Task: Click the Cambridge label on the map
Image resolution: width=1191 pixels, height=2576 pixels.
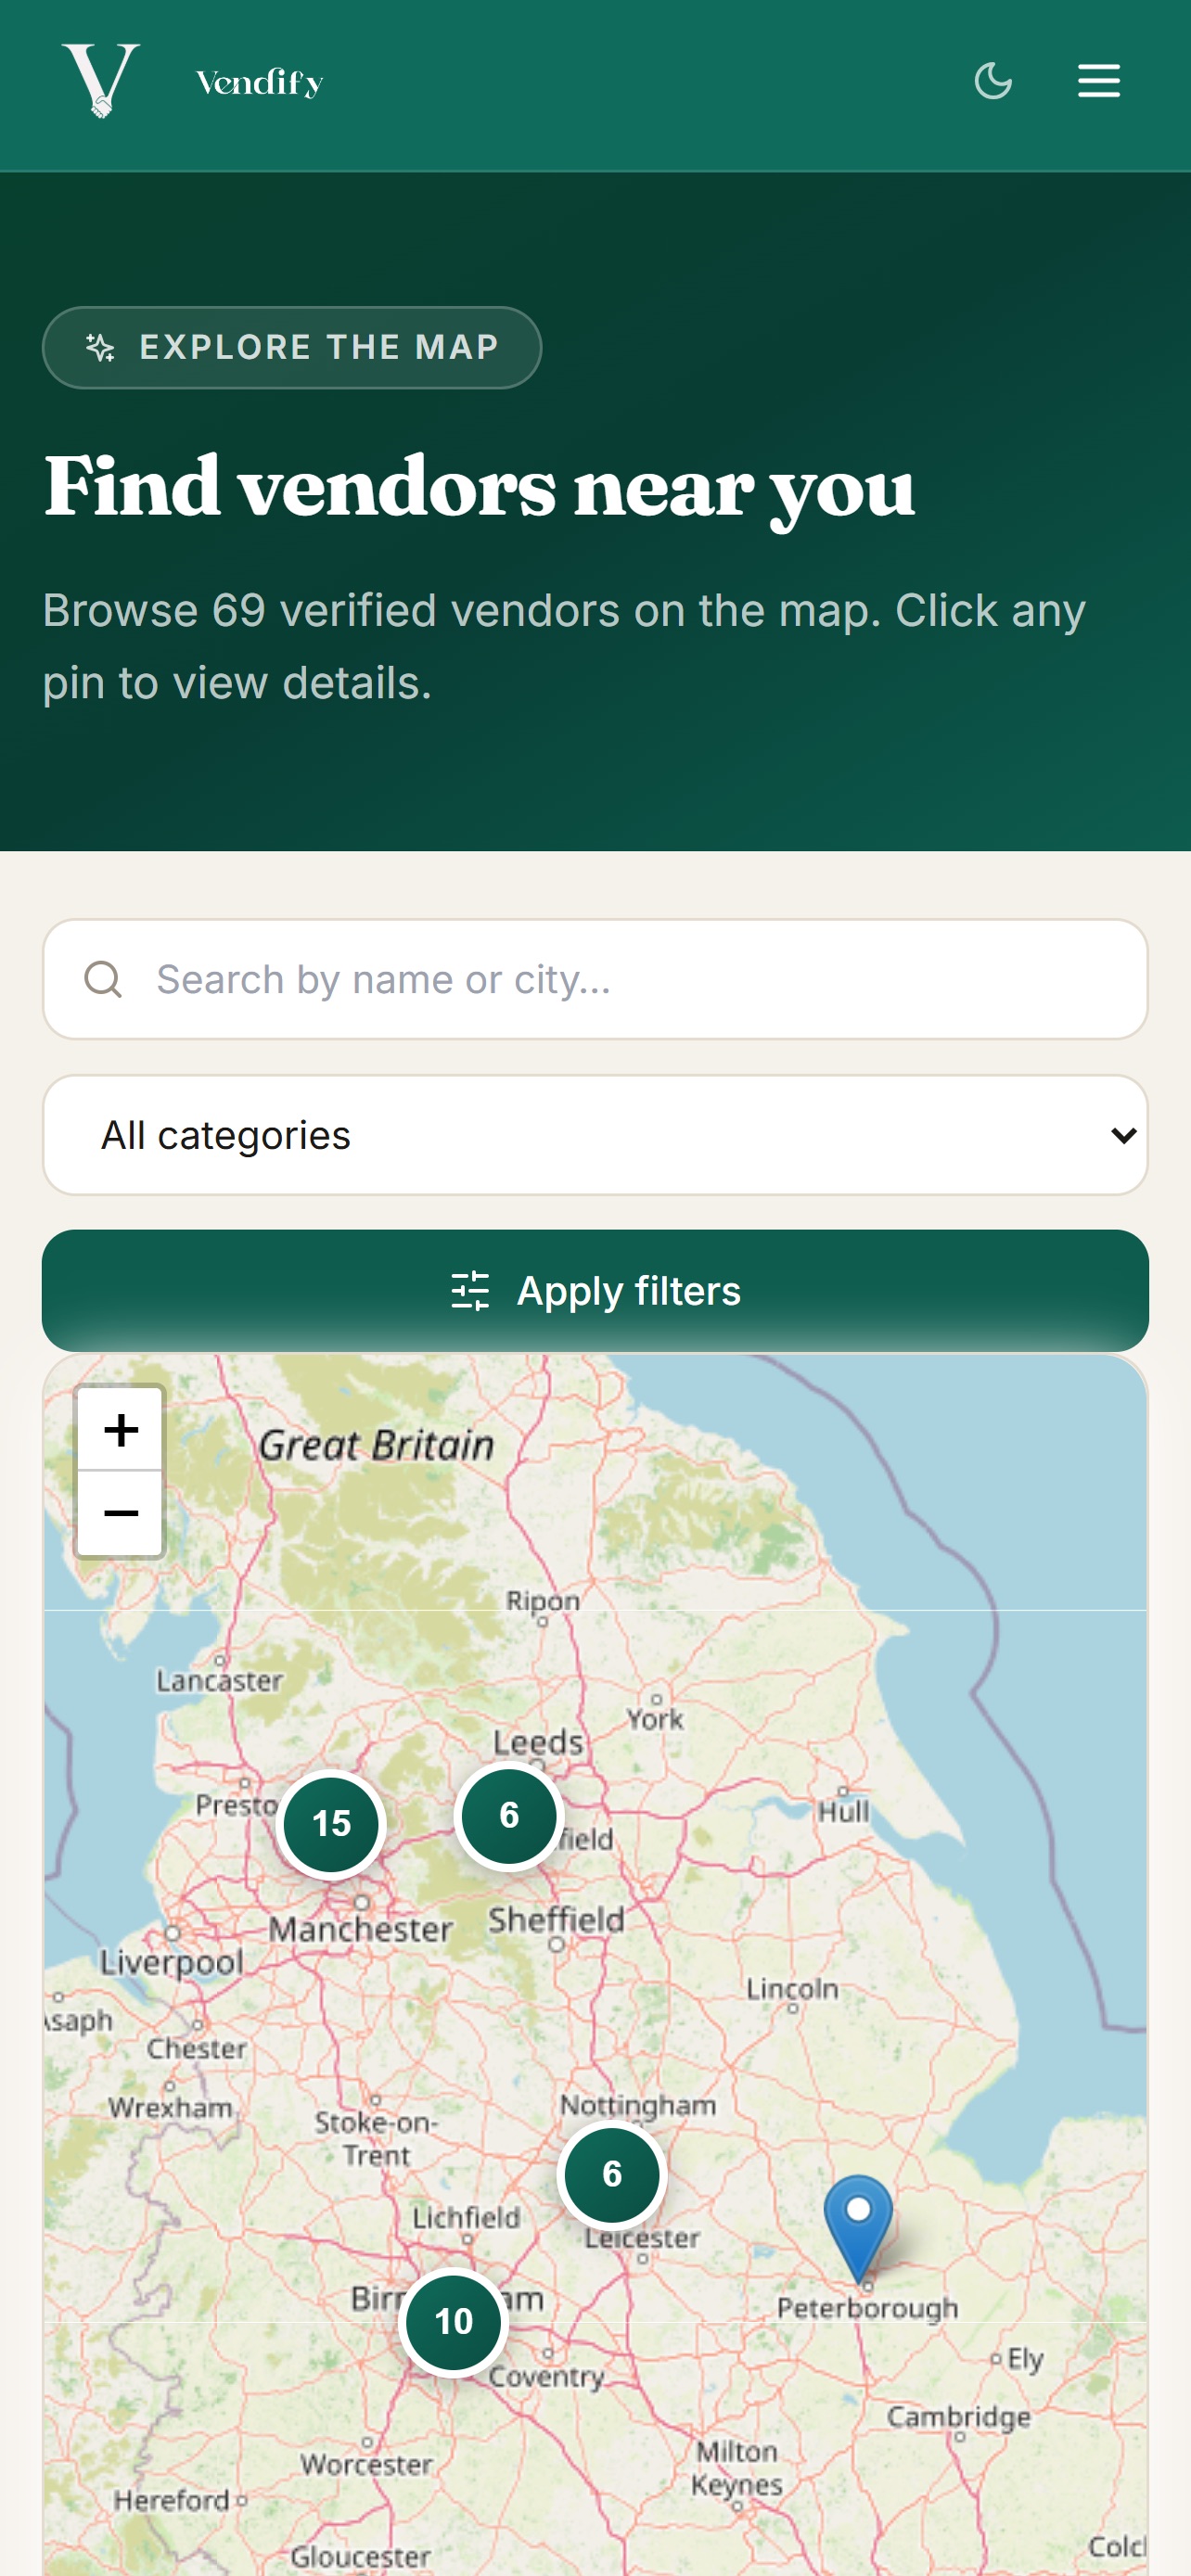Action: tap(959, 2417)
